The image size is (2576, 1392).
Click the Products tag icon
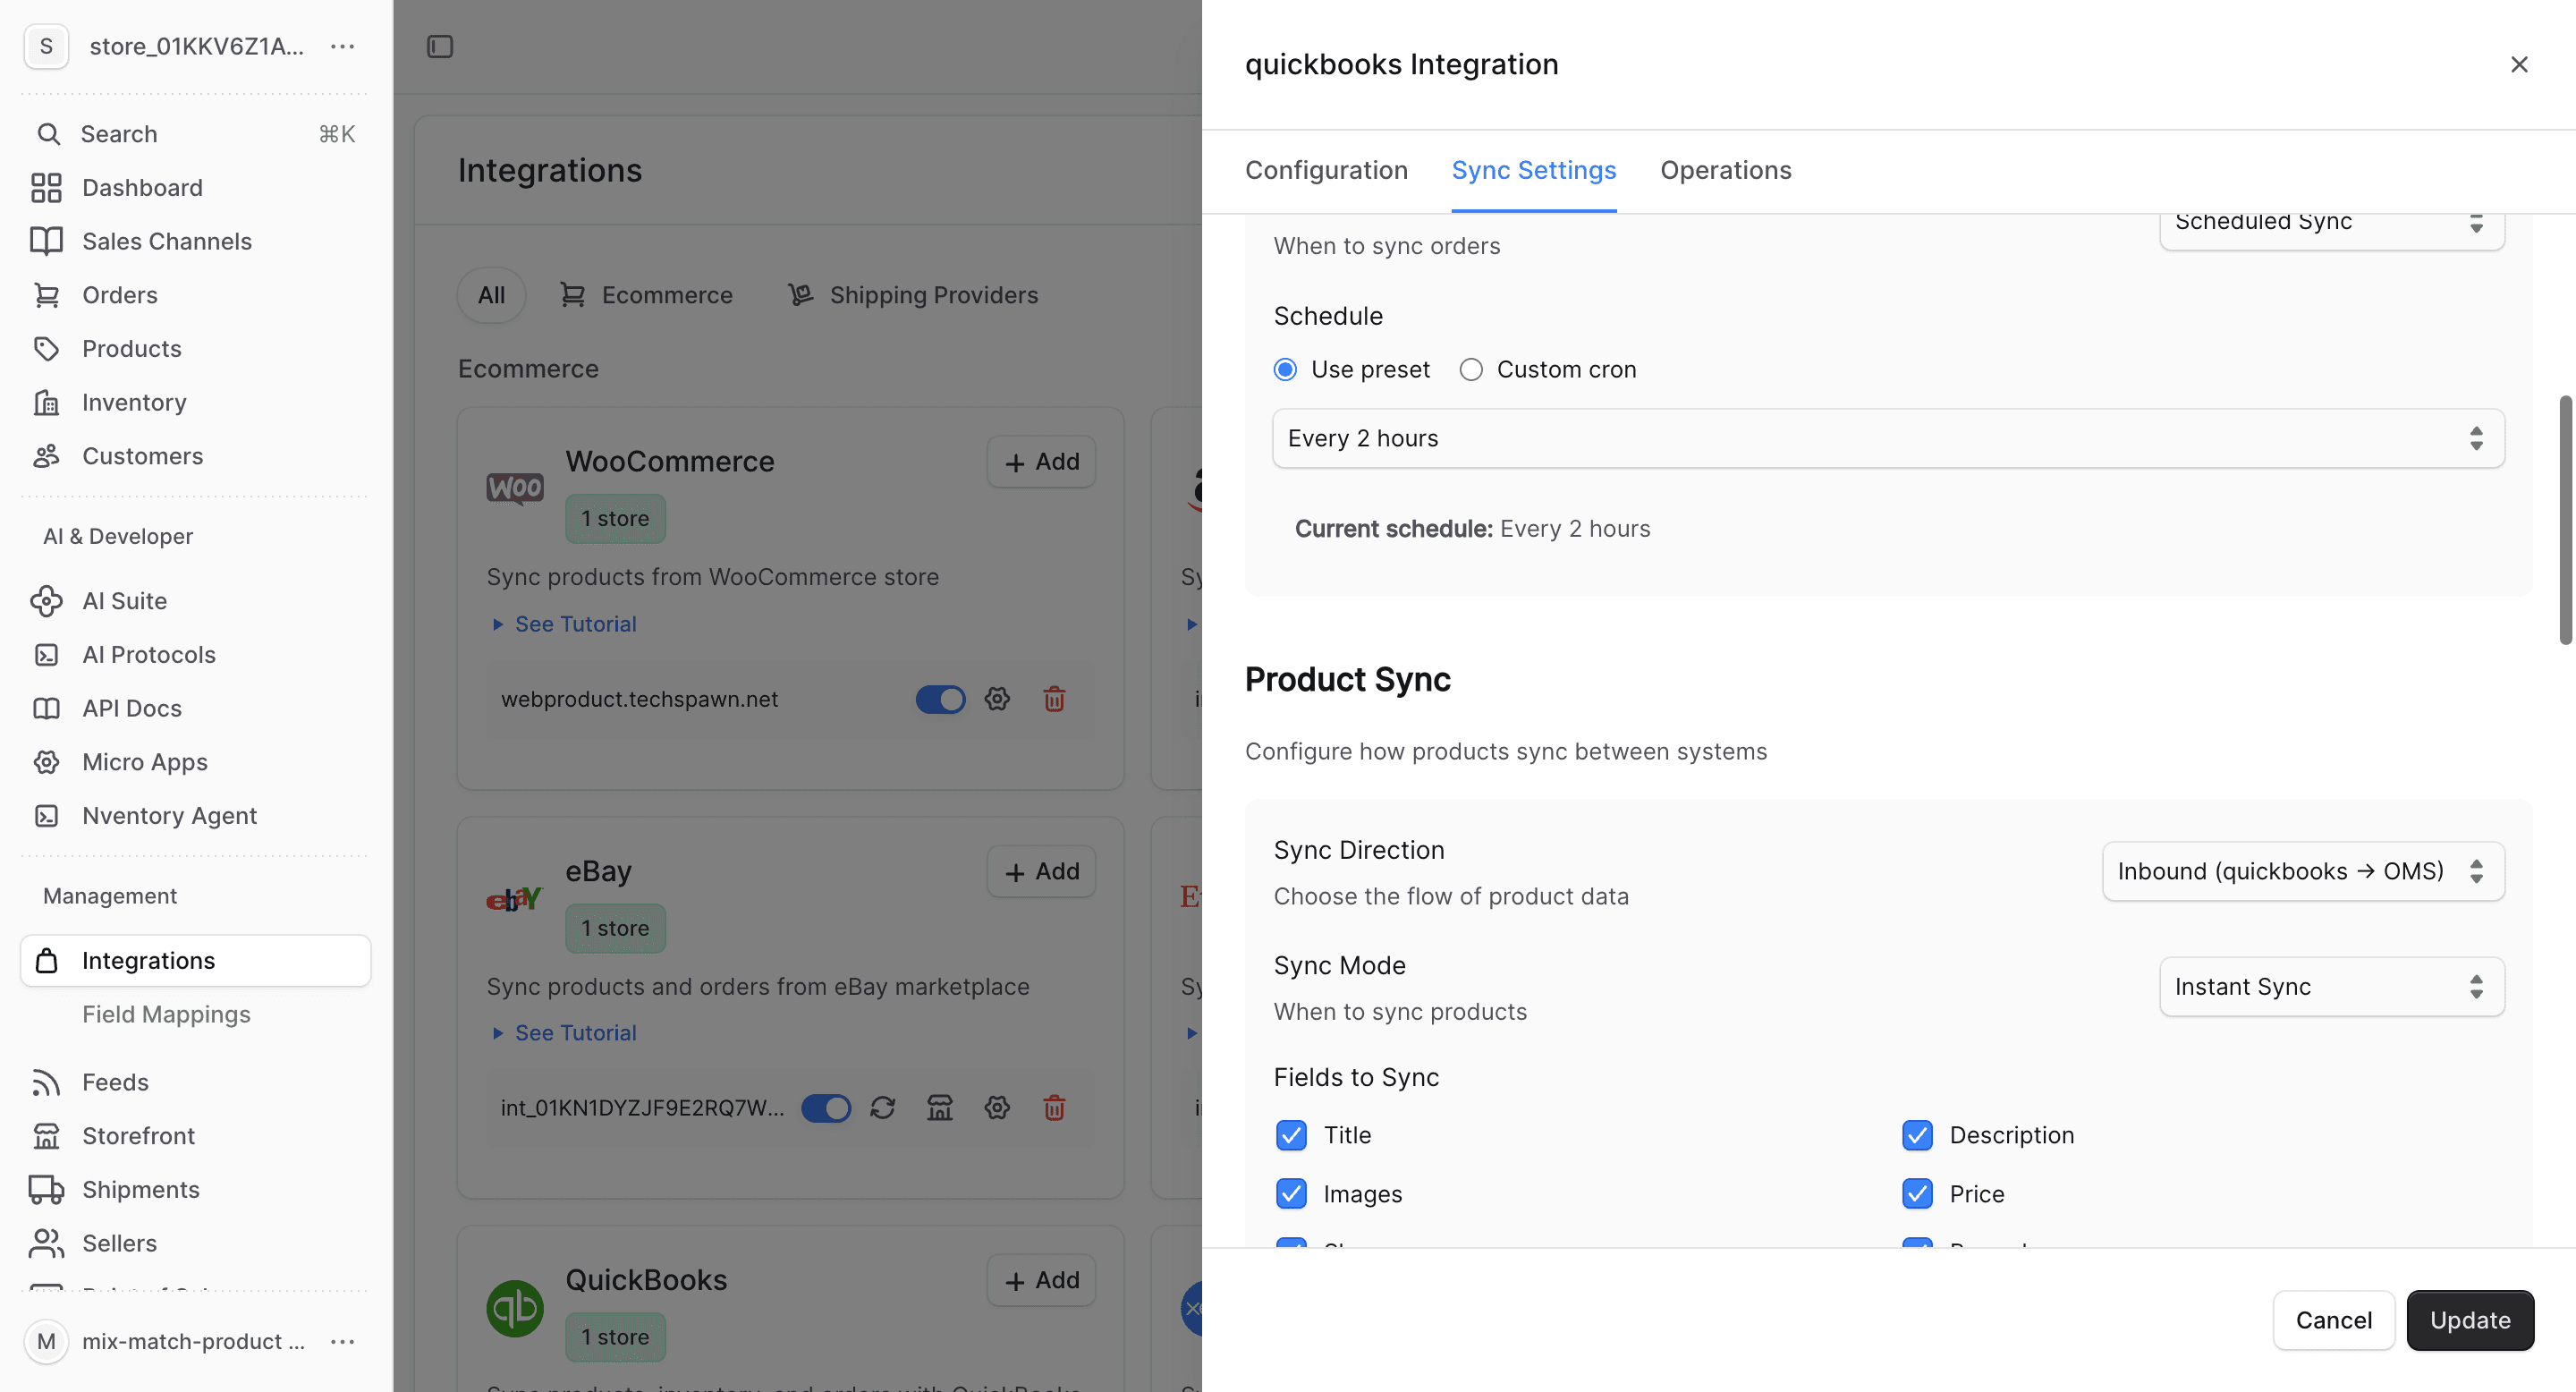pyautogui.click(x=46, y=348)
